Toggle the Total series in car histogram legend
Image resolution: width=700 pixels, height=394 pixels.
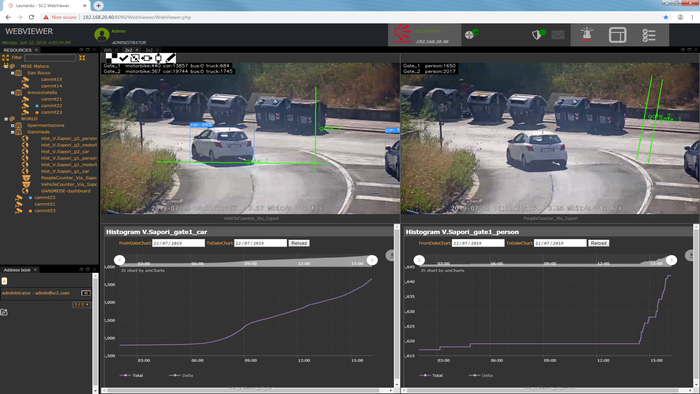pyautogui.click(x=132, y=375)
